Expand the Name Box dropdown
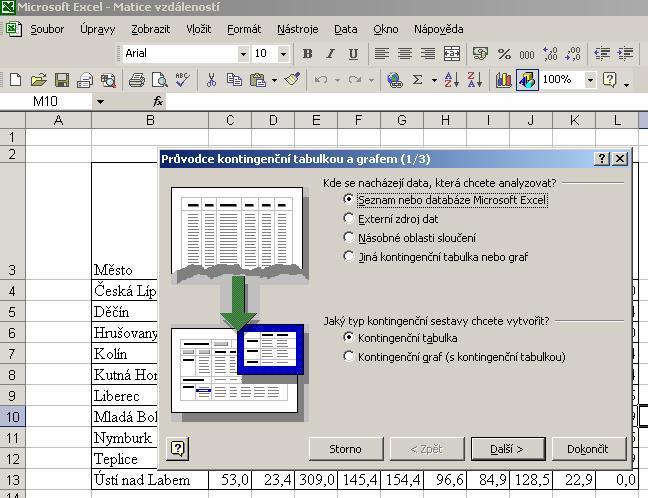Viewport: 648px width, 498px height. [100, 101]
